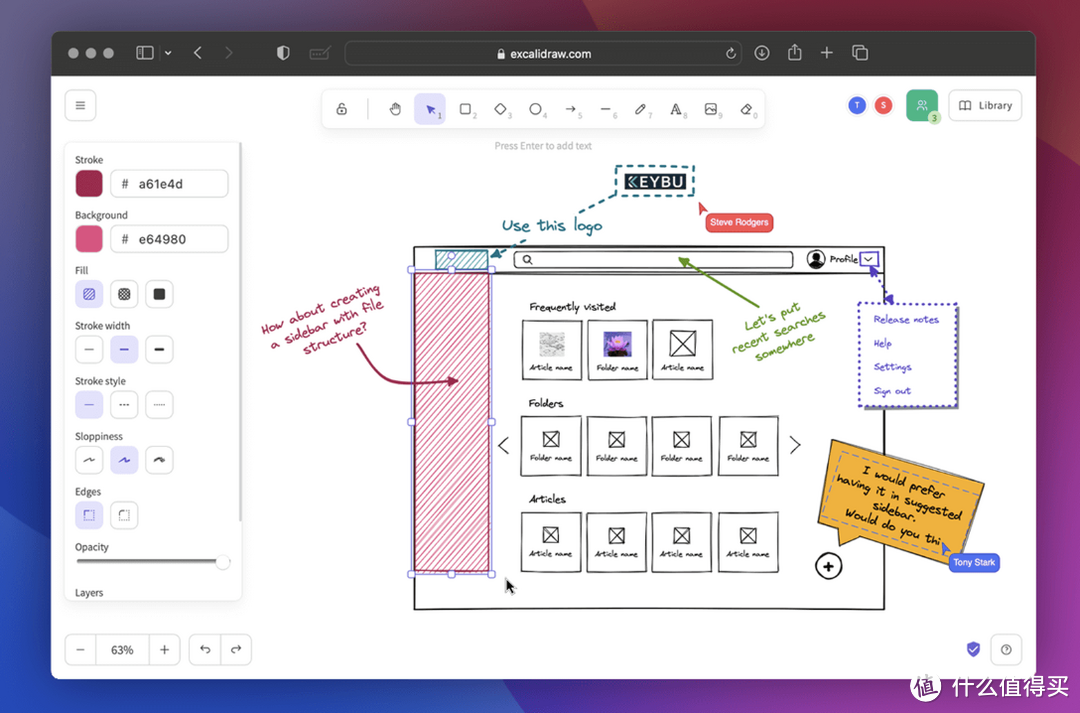The image size is (1080, 713).
Task: Toggle dotted stroke style
Action: point(160,404)
